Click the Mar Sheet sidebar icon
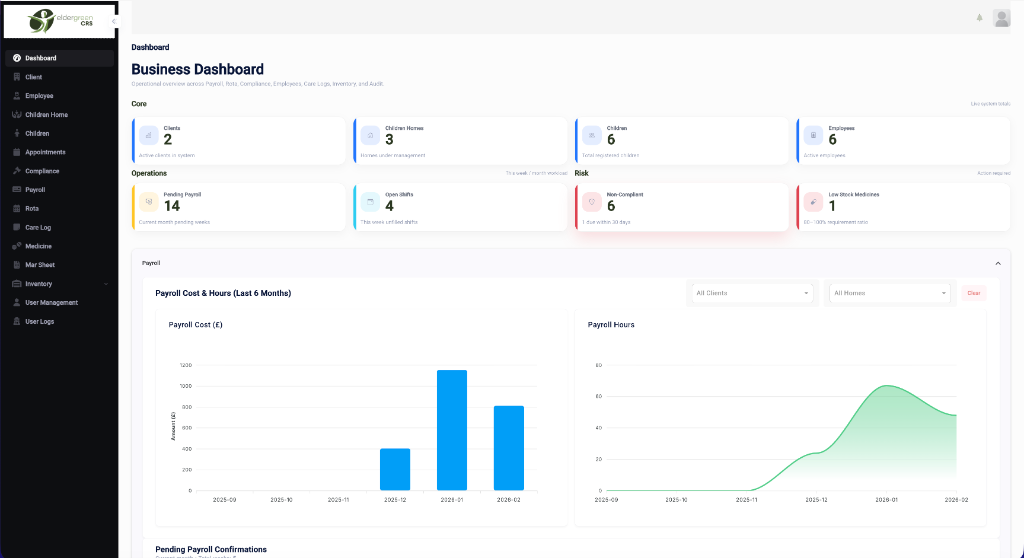Viewport: 1024px width, 558px height. [x=17, y=265]
